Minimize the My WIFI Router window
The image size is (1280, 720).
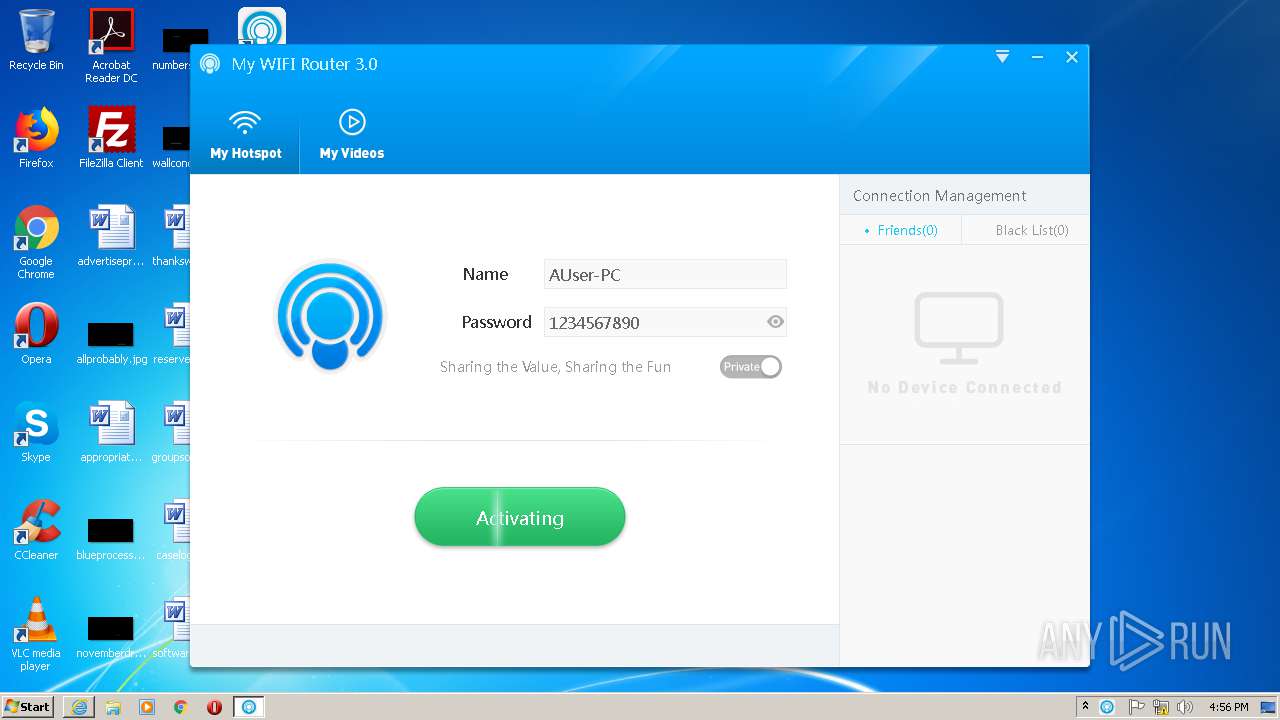pos(1037,57)
